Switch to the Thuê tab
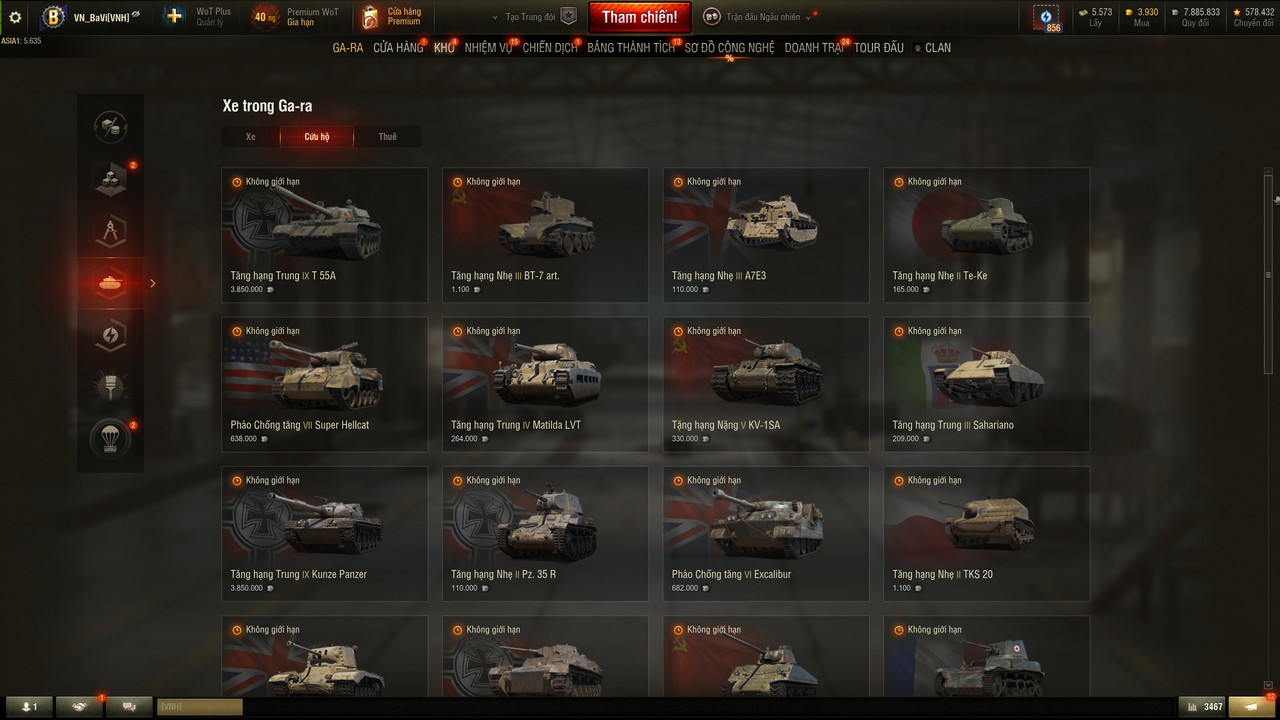This screenshot has width=1280, height=720. (x=387, y=137)
